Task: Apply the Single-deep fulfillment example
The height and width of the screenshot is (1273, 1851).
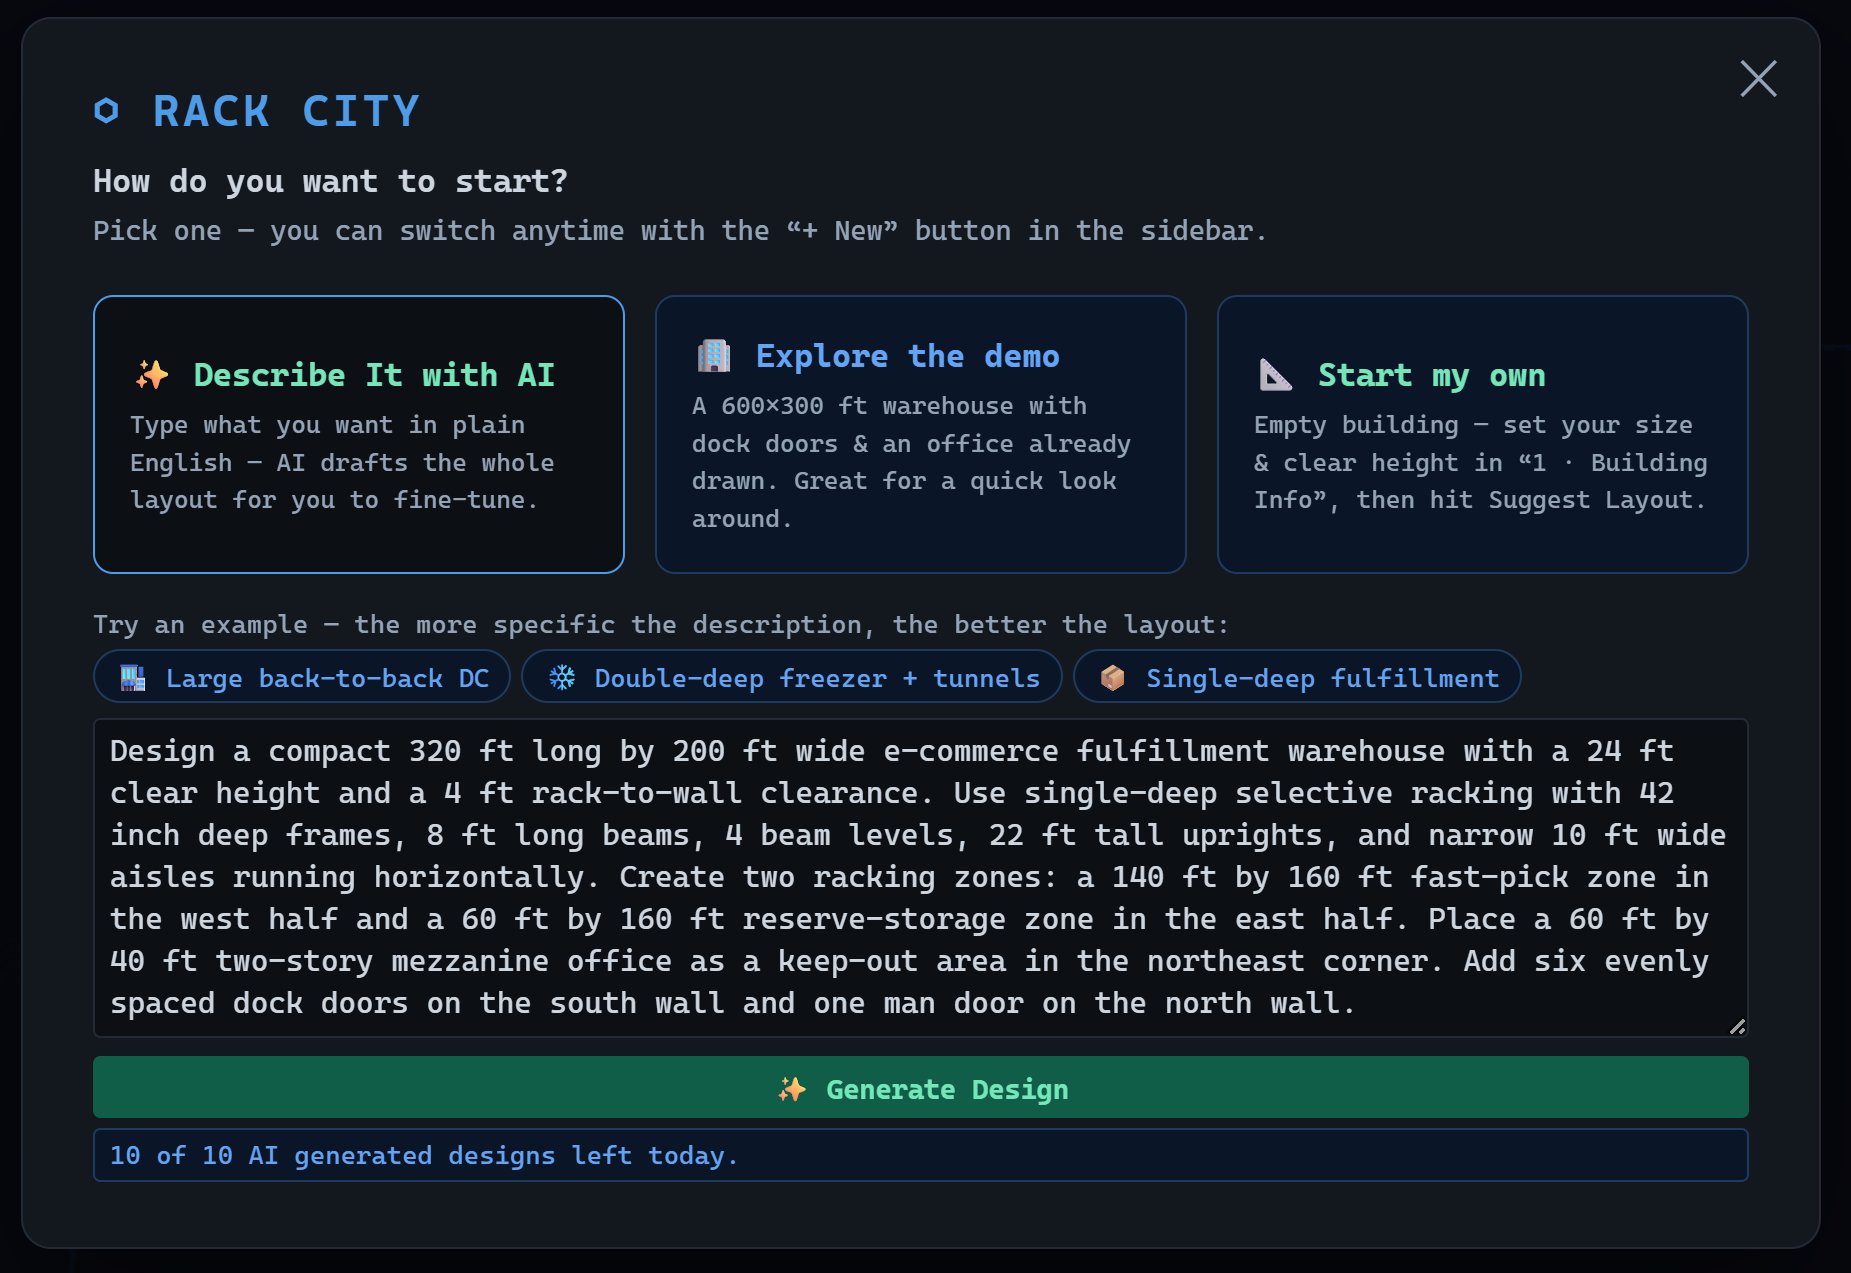Action: (x=1297, y=677)
